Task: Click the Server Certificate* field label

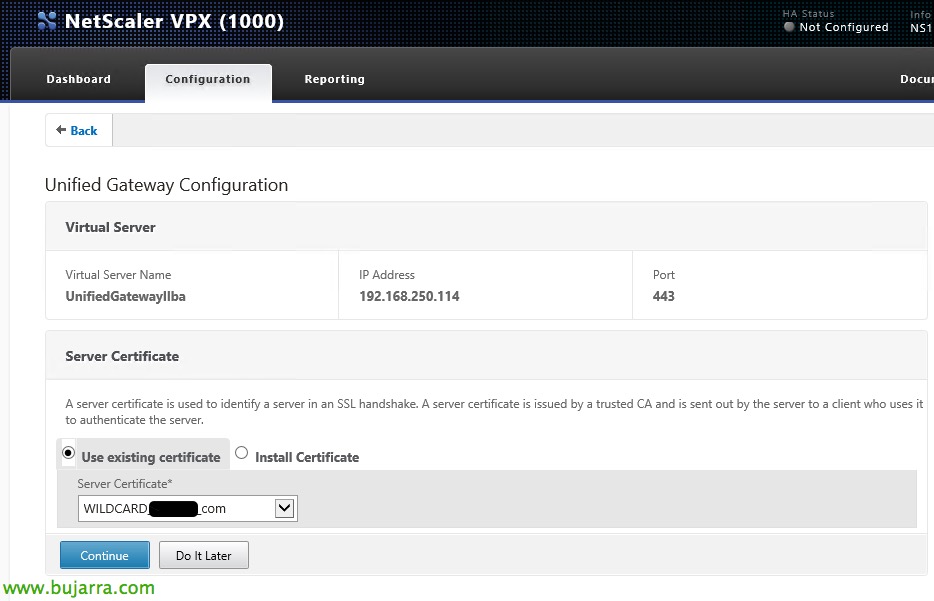Action: tap(125, 484)
